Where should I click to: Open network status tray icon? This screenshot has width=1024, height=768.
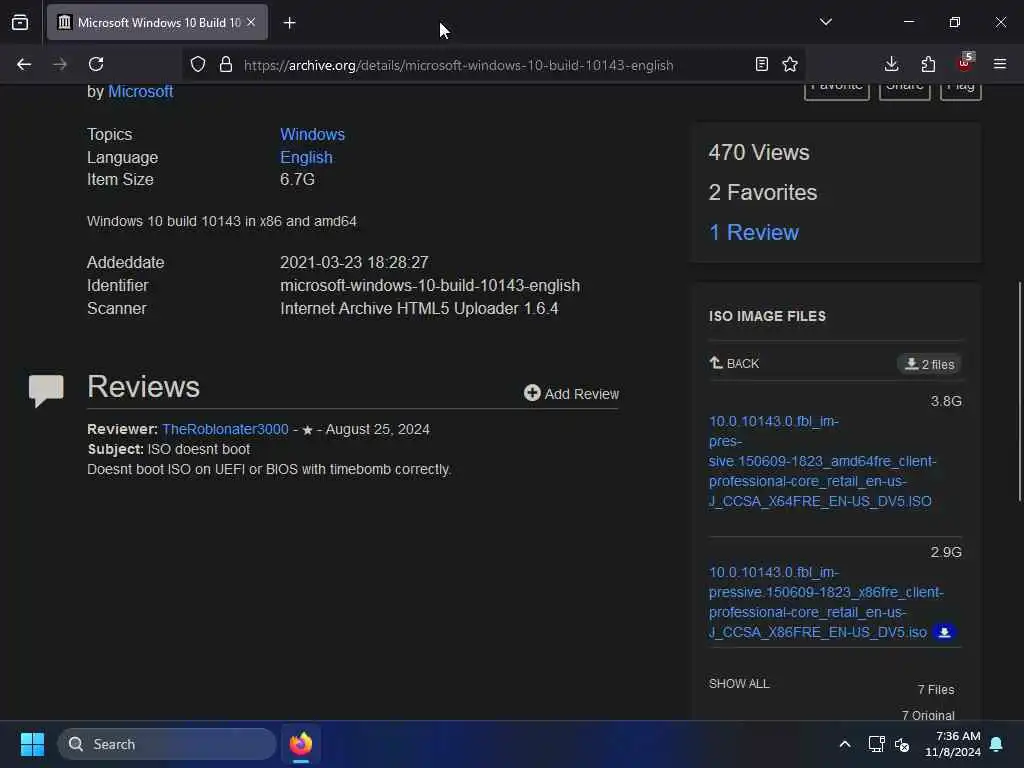coord(876,744)
